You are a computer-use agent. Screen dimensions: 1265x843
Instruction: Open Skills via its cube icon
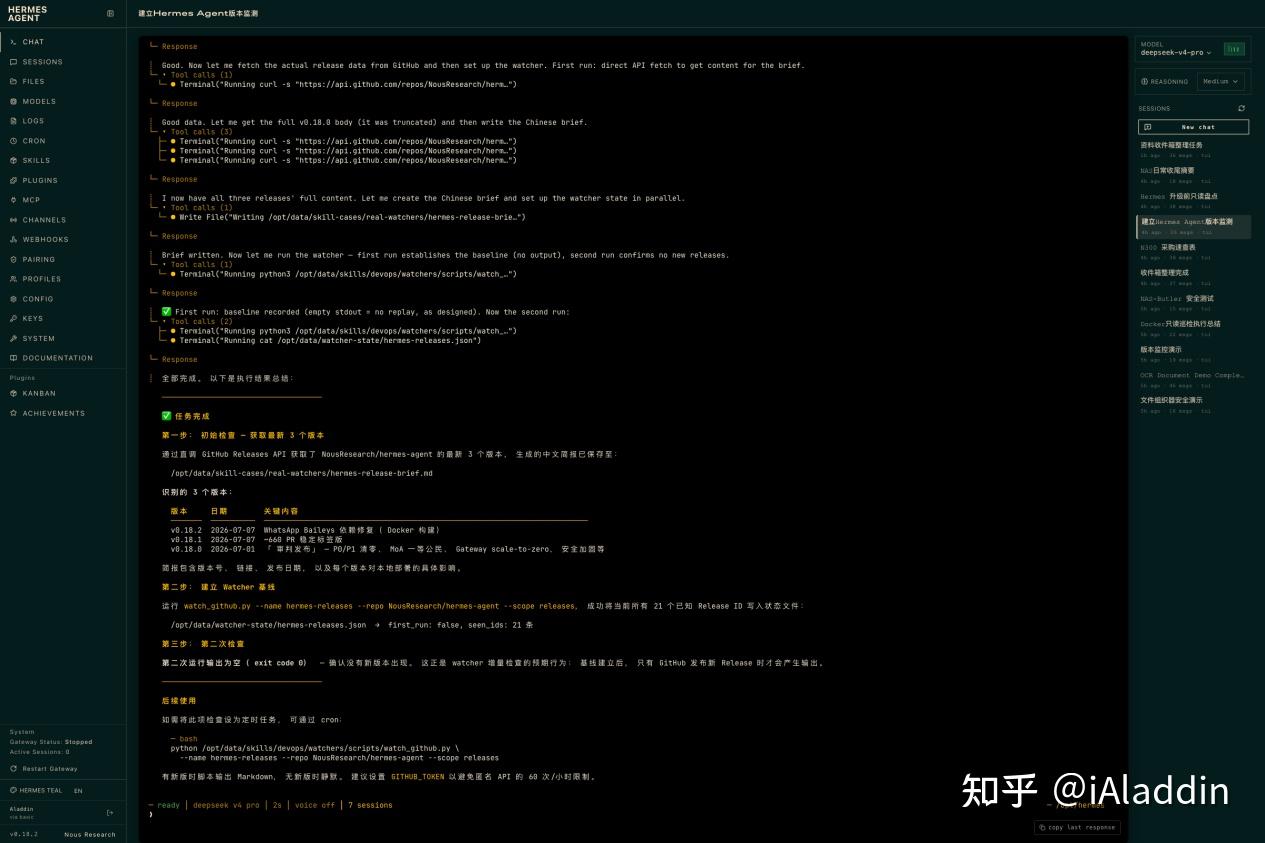pyautogui.click(x=13, y=160)
